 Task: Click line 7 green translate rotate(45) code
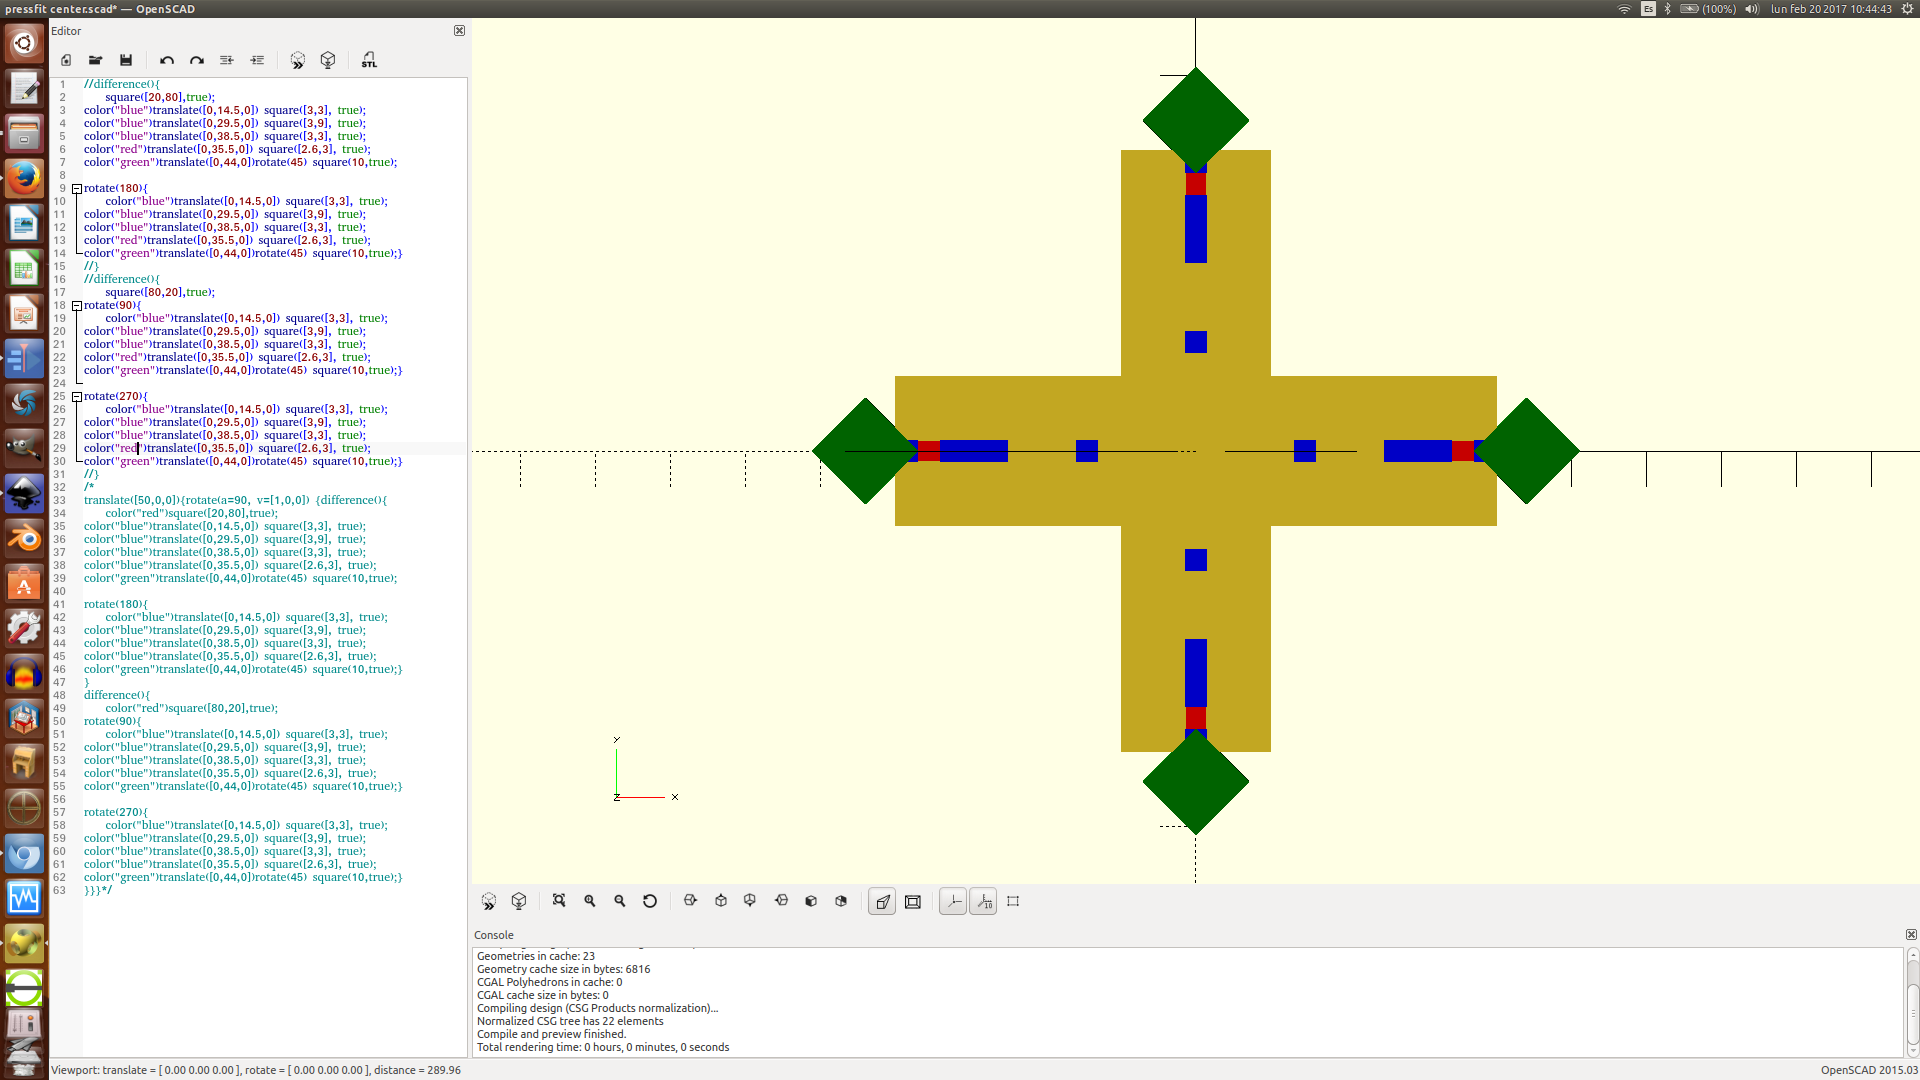coord(240,162)
